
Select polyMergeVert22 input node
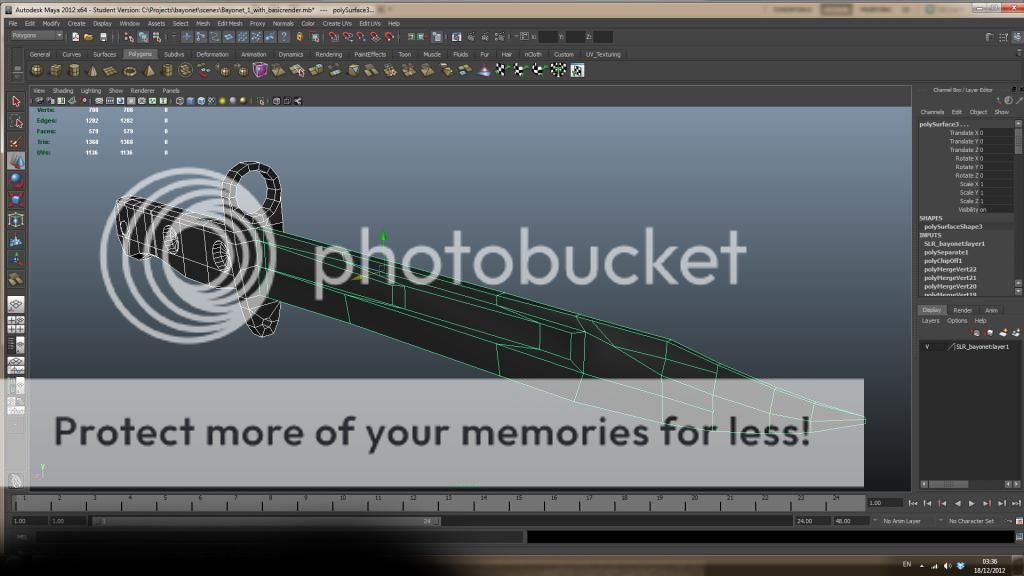click(950, 269)
